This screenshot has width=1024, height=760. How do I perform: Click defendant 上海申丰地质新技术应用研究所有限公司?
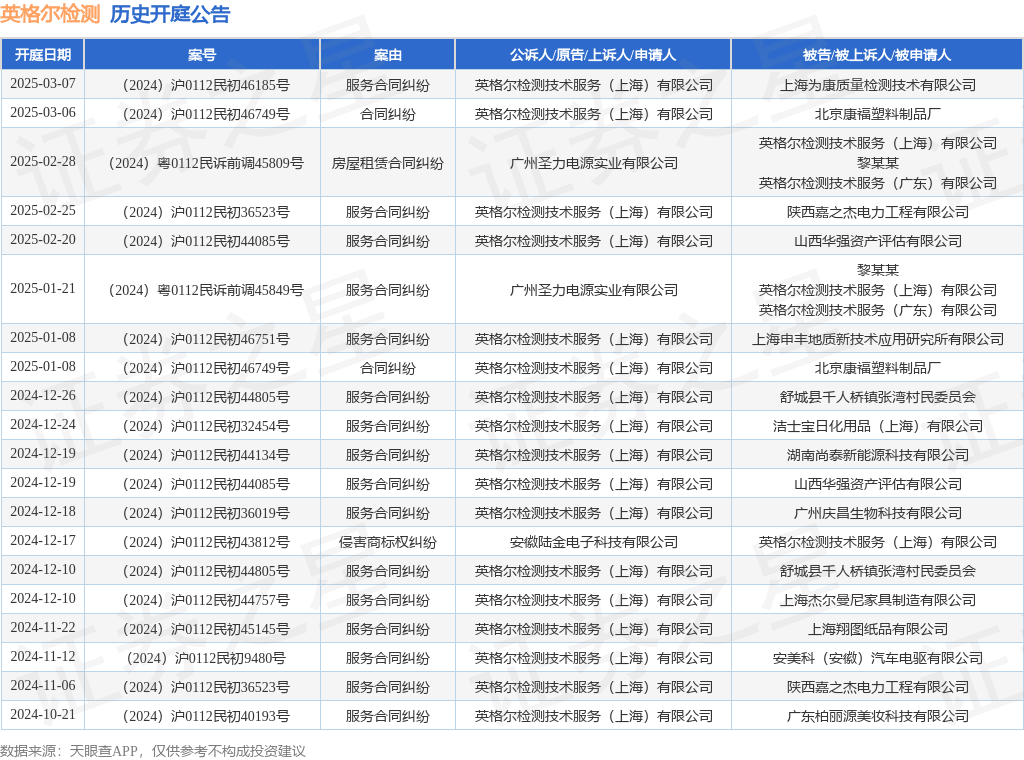pos(878,339)
